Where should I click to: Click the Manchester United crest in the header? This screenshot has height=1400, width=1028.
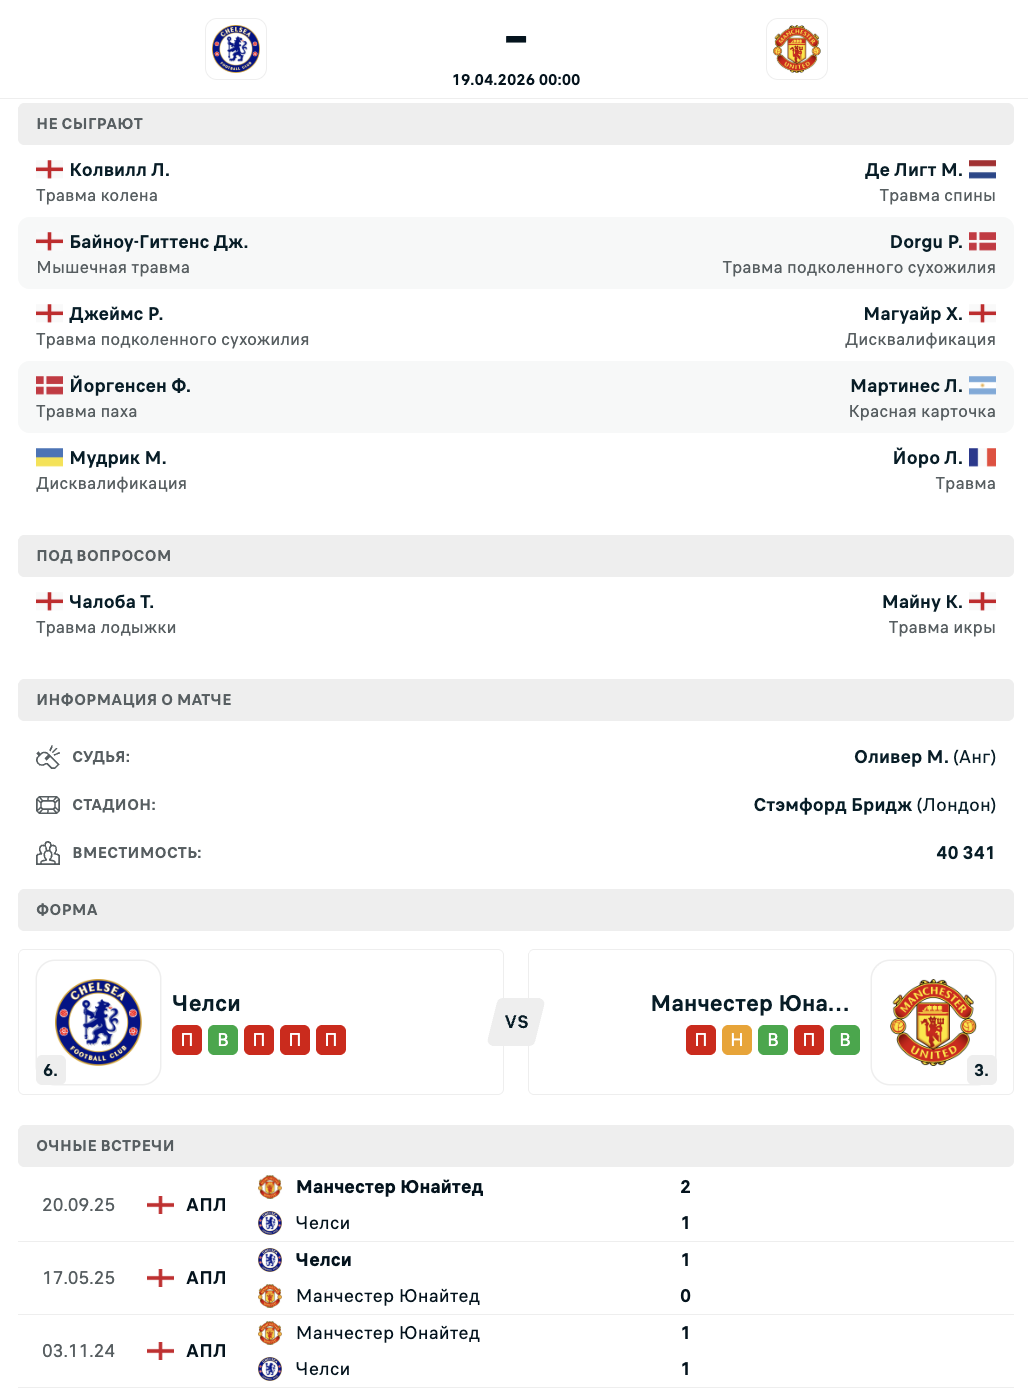pyautogui.click(x=796, y=49)
